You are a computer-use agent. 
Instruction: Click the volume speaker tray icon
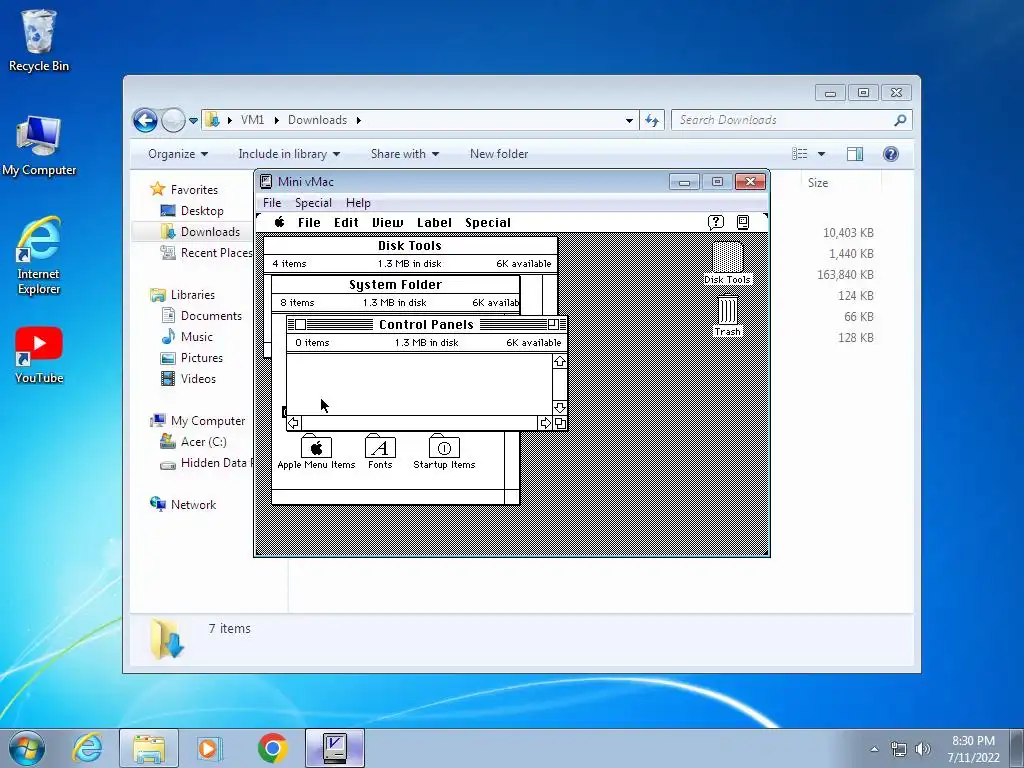click(922, 749)
